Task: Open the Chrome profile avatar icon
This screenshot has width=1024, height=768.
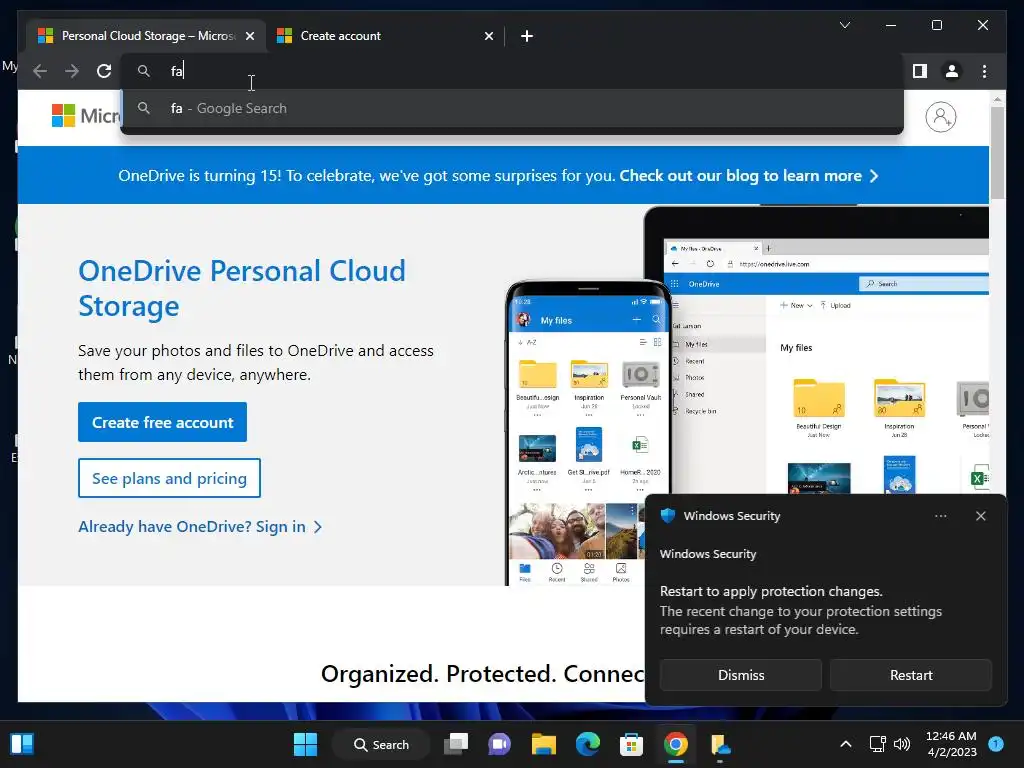Action: click(x=952, y=71)
